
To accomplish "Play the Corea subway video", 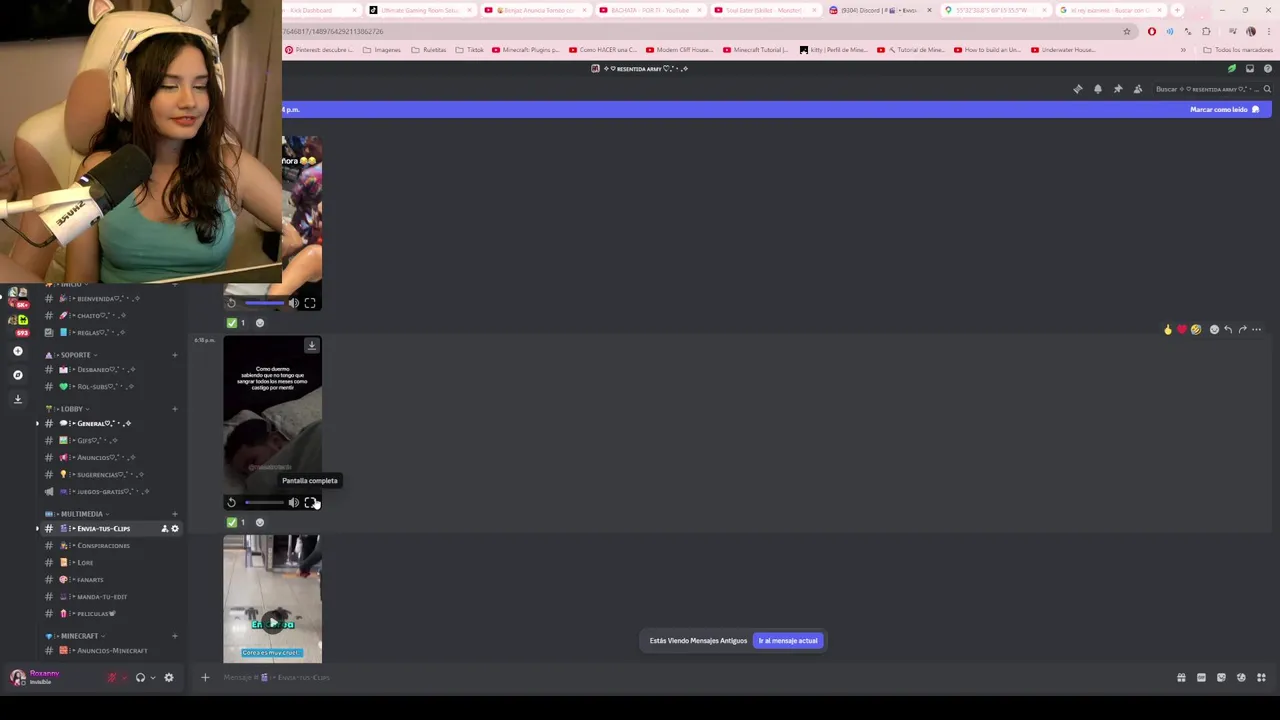I will (x=272, y=623).
